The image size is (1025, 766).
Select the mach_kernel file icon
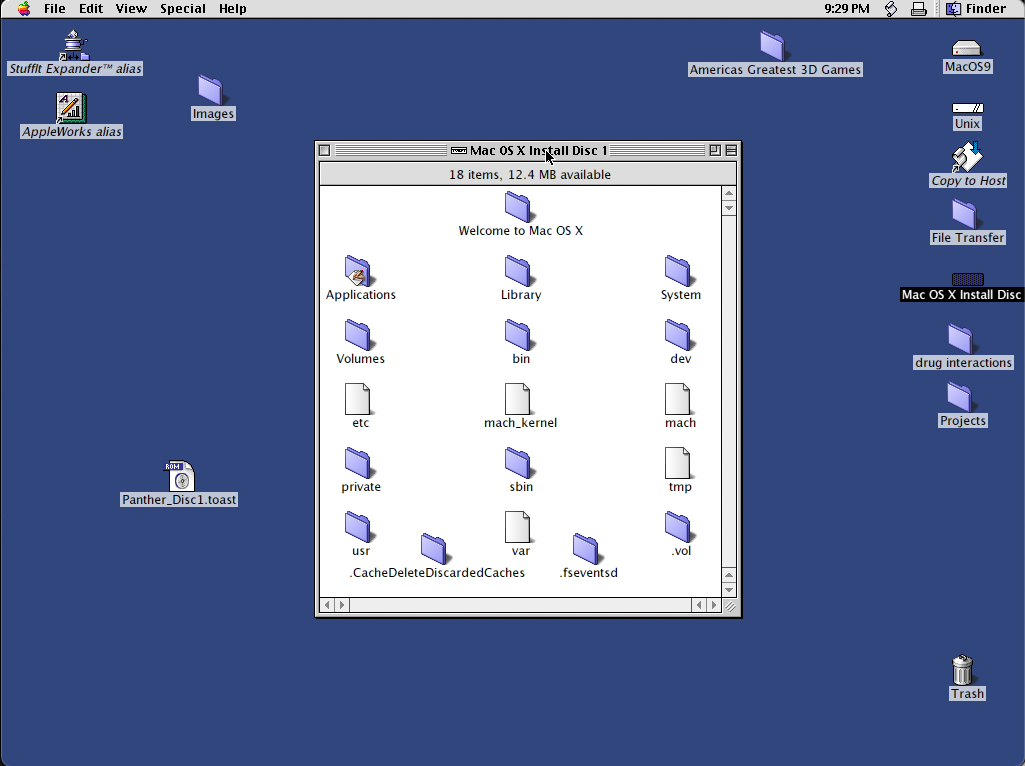coord(520,399)
